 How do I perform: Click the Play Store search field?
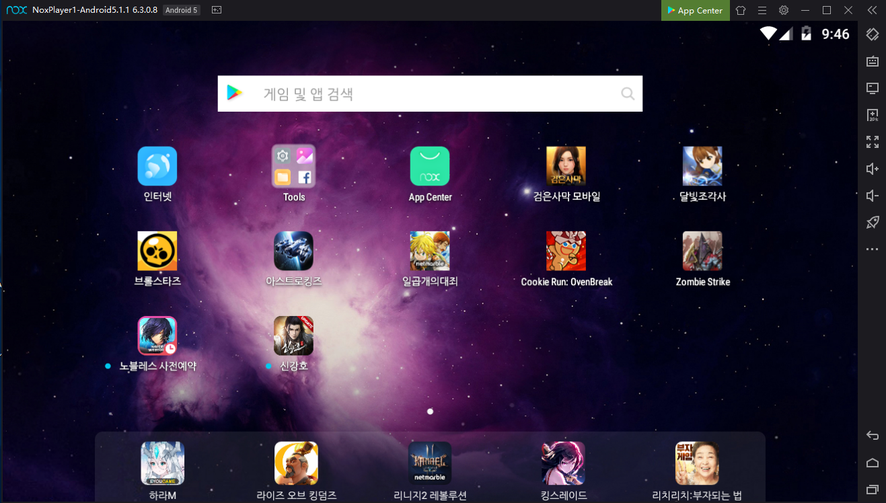(x=430, y=94)
